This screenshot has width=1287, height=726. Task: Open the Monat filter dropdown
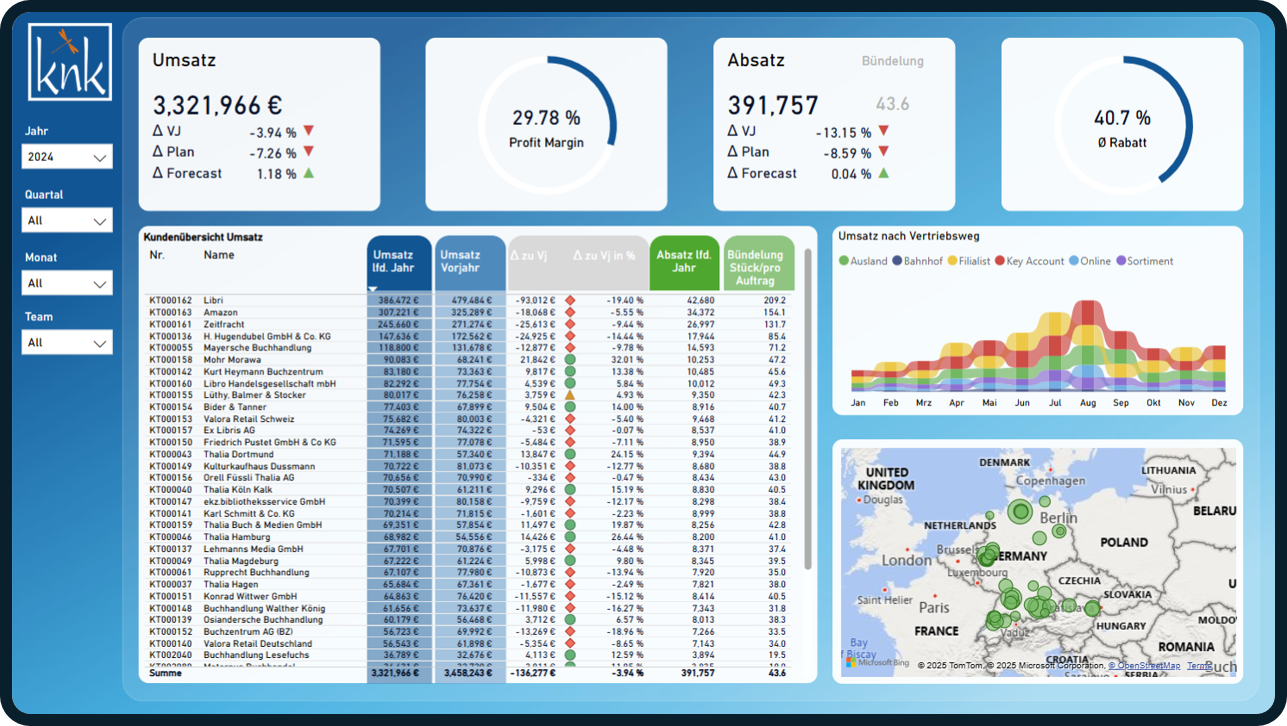coord(67,283)
